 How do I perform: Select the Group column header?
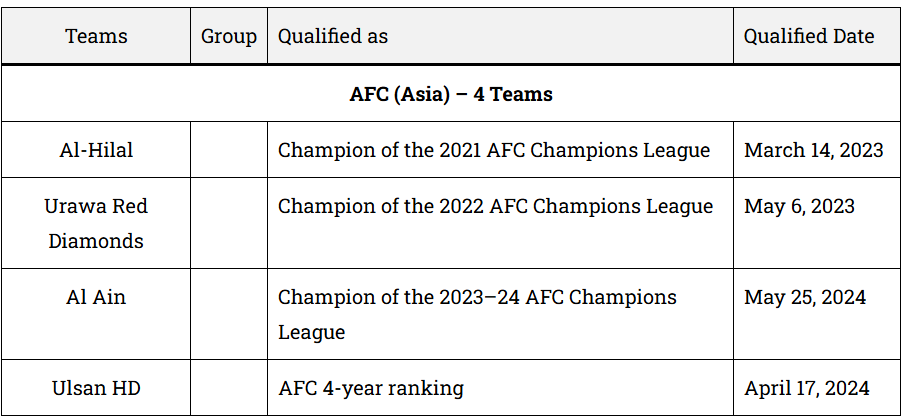pyautogui.click(x=229, y=36)
